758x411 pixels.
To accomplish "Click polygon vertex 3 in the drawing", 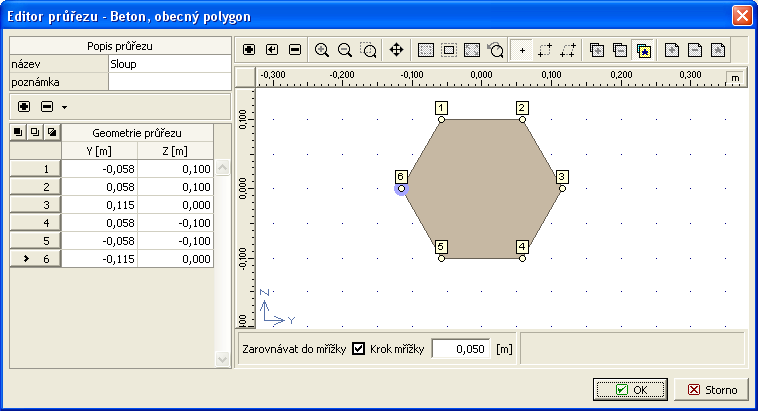I will (562, 188).
